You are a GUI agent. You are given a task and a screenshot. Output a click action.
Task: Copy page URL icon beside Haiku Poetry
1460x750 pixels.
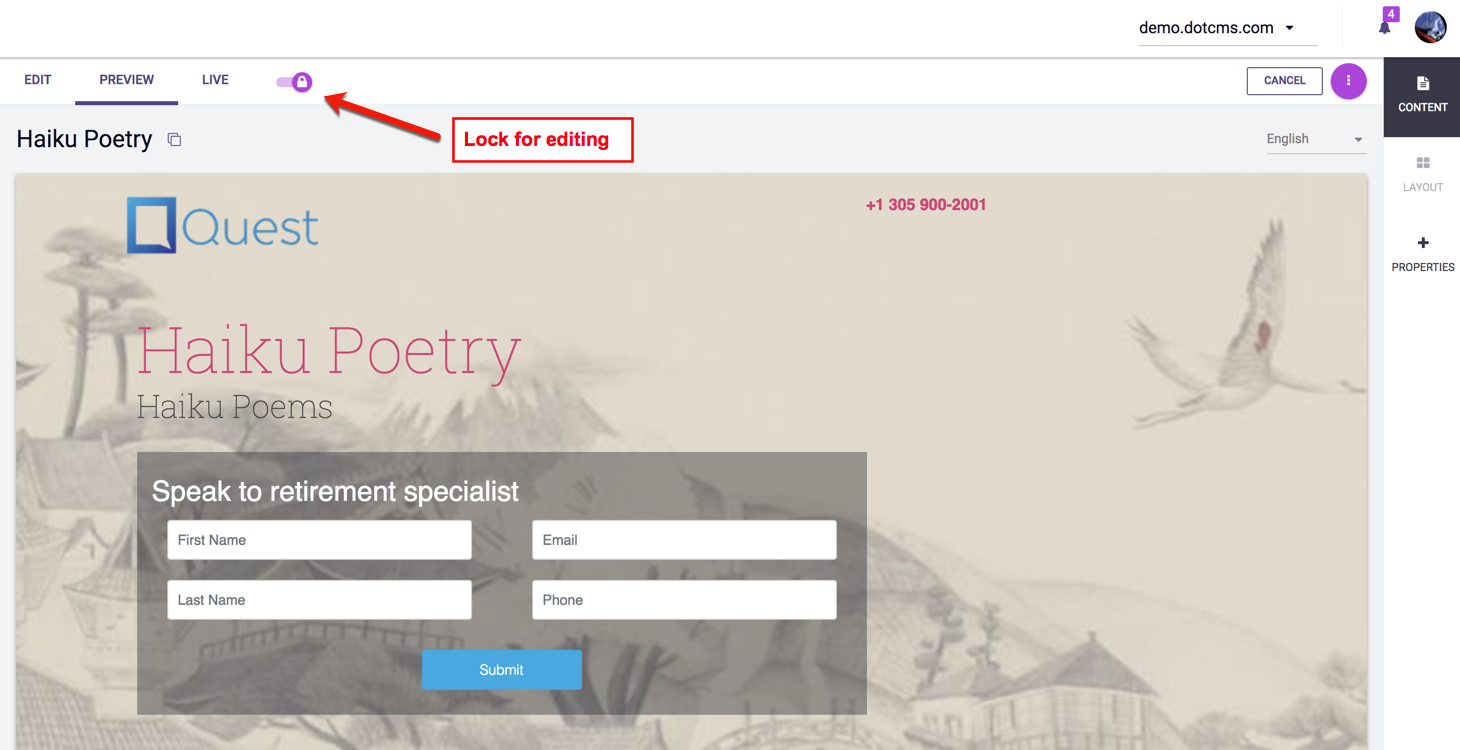[x=174, y=140]
